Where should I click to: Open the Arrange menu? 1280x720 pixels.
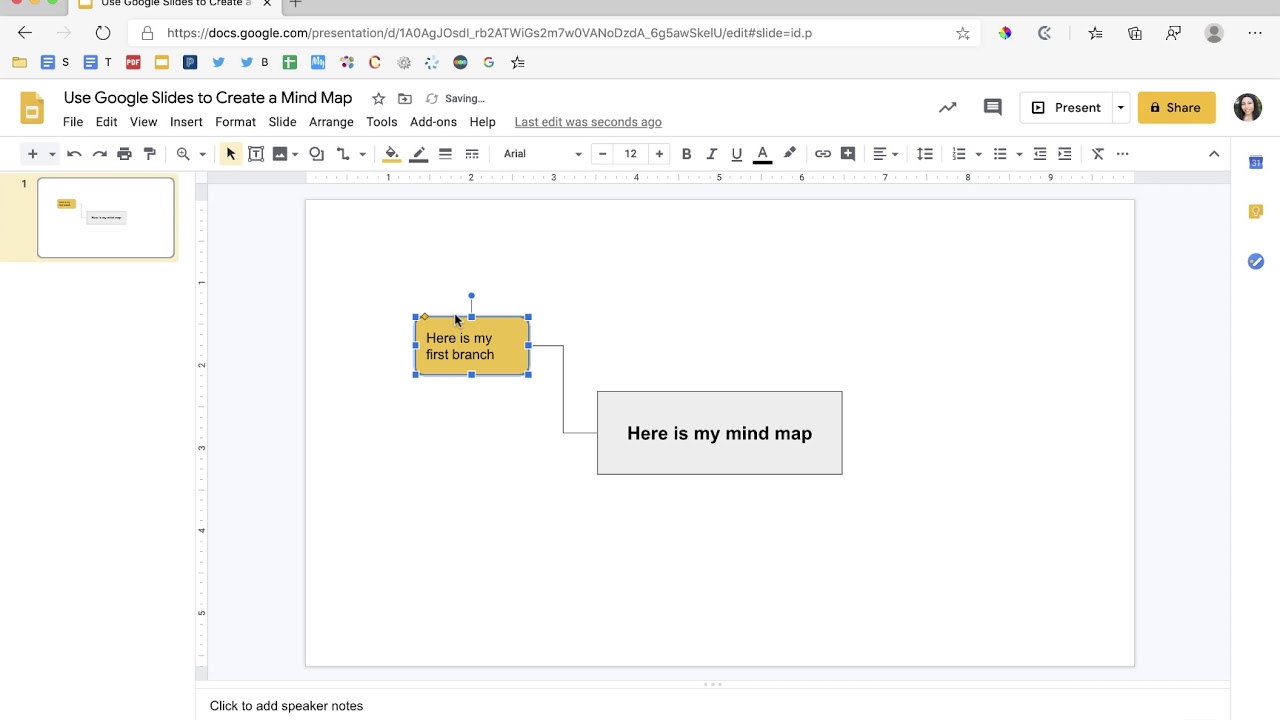331,122
